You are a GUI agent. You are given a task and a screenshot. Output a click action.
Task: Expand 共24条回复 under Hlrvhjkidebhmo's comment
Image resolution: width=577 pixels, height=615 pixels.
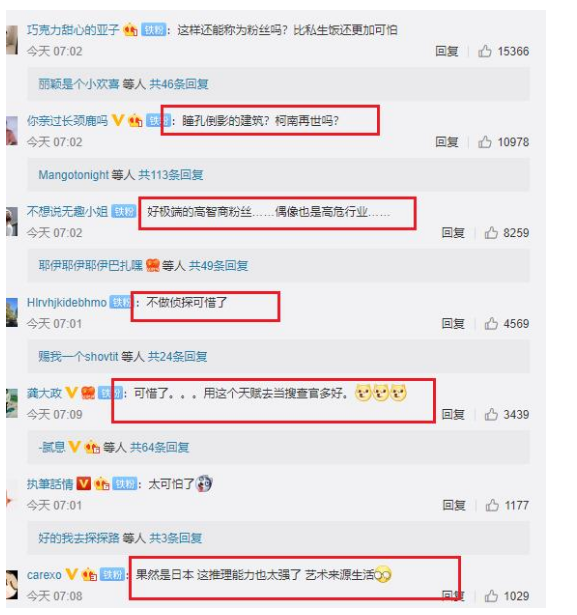tap(177, 357)
